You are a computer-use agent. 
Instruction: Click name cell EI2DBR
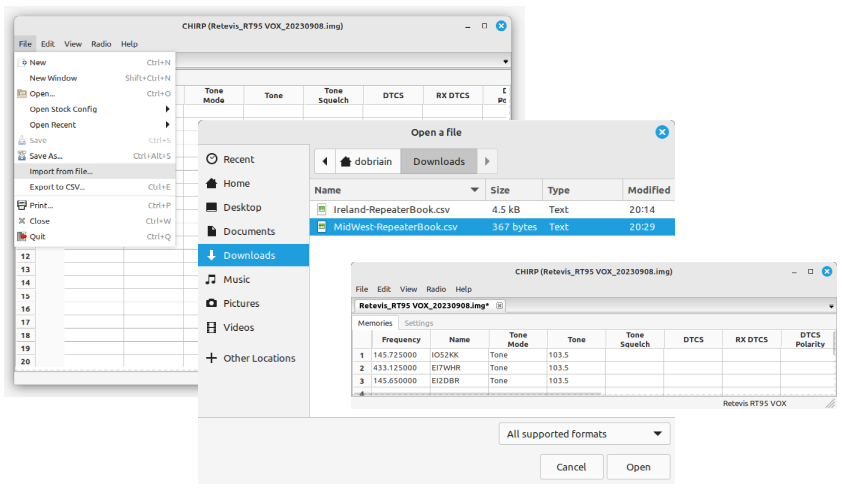tap(459, 381)
